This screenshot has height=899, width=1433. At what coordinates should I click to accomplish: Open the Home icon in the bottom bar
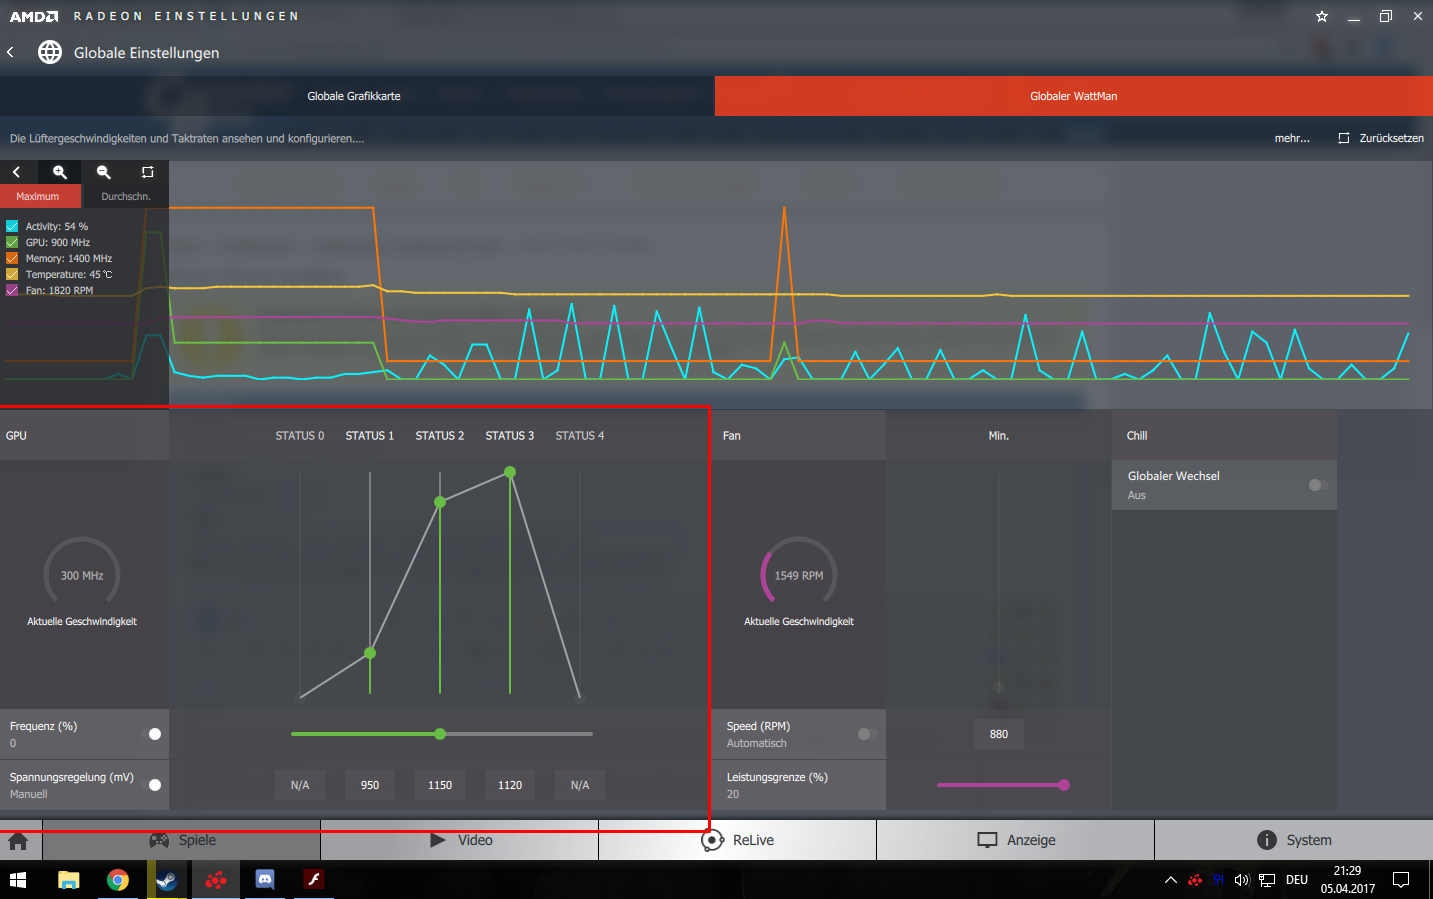click(18, 840)
